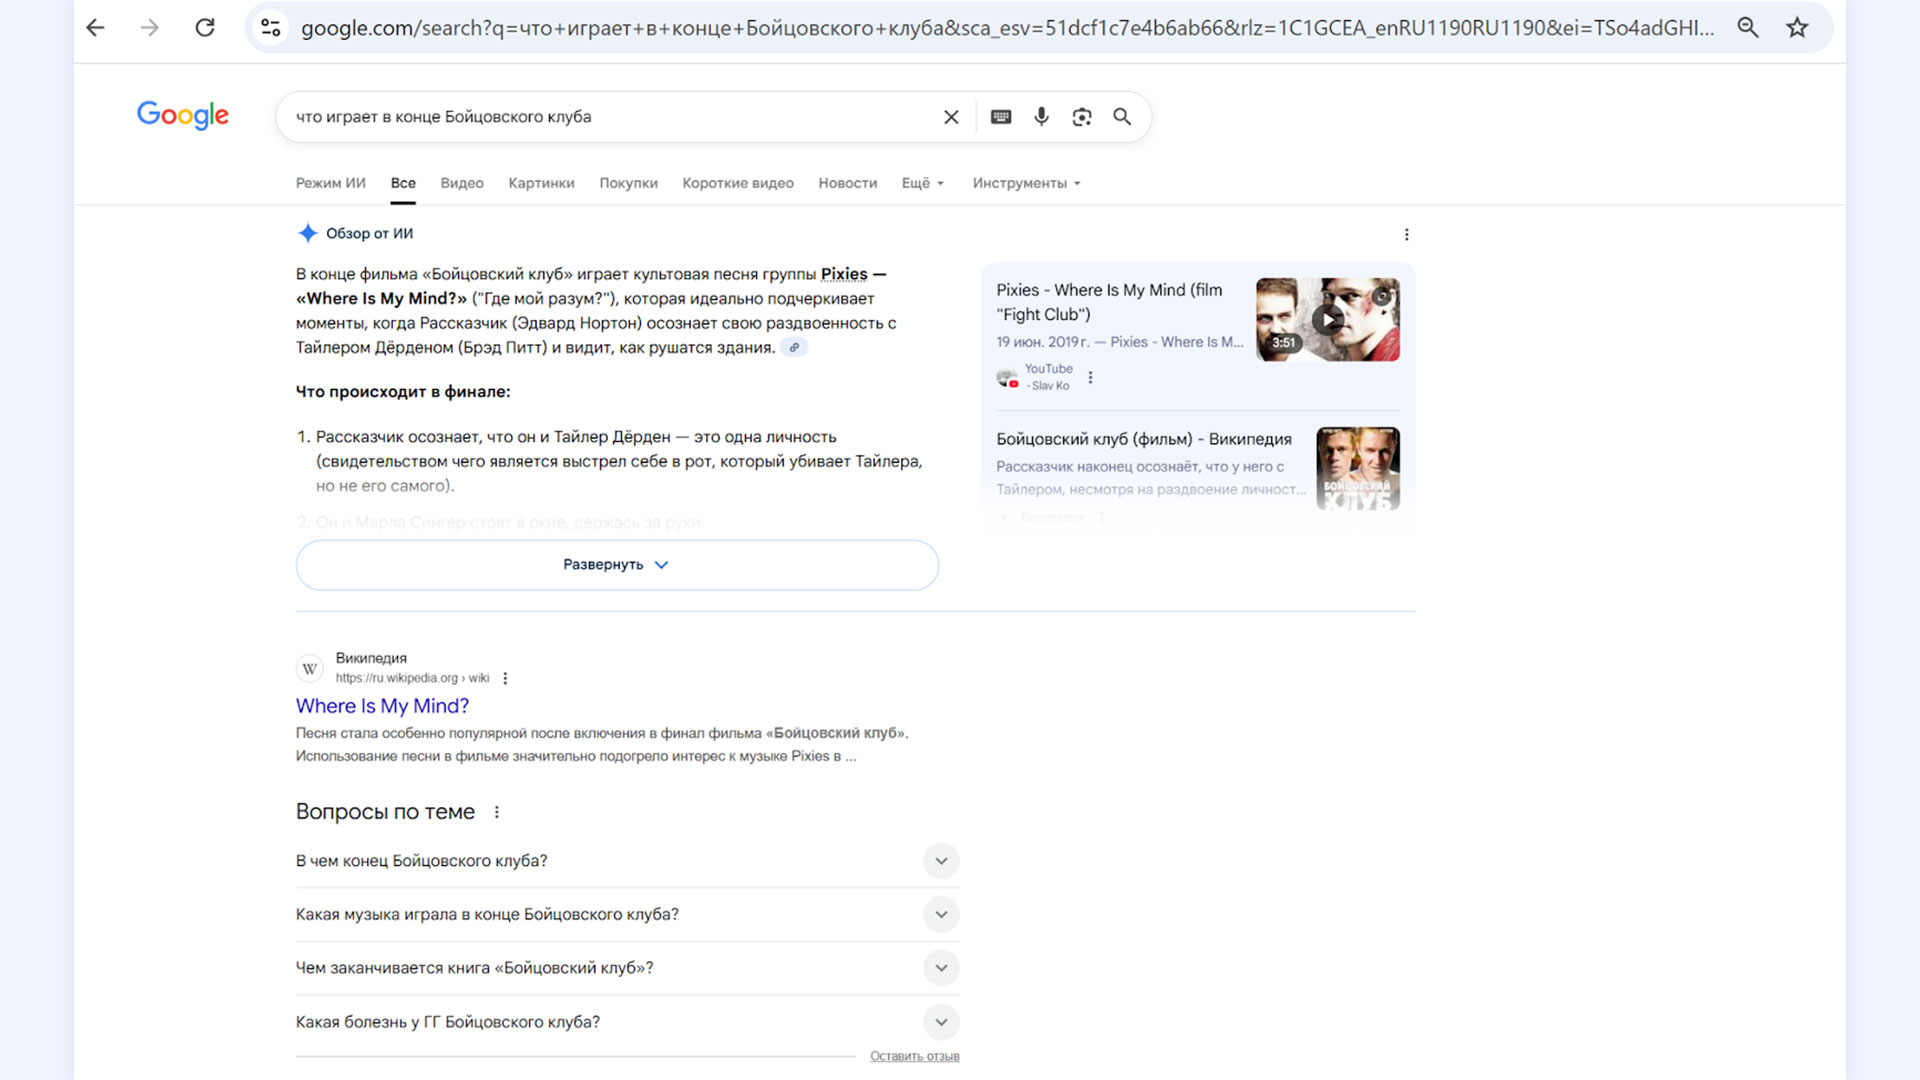Click the Оставить отзыв link
This screenshot has height=1080, width=1920.
914,1056
